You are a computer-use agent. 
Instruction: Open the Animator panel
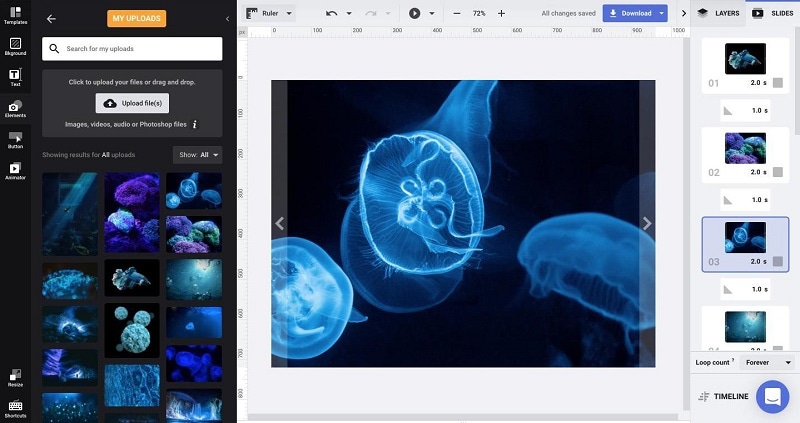(x=15, y=171)
